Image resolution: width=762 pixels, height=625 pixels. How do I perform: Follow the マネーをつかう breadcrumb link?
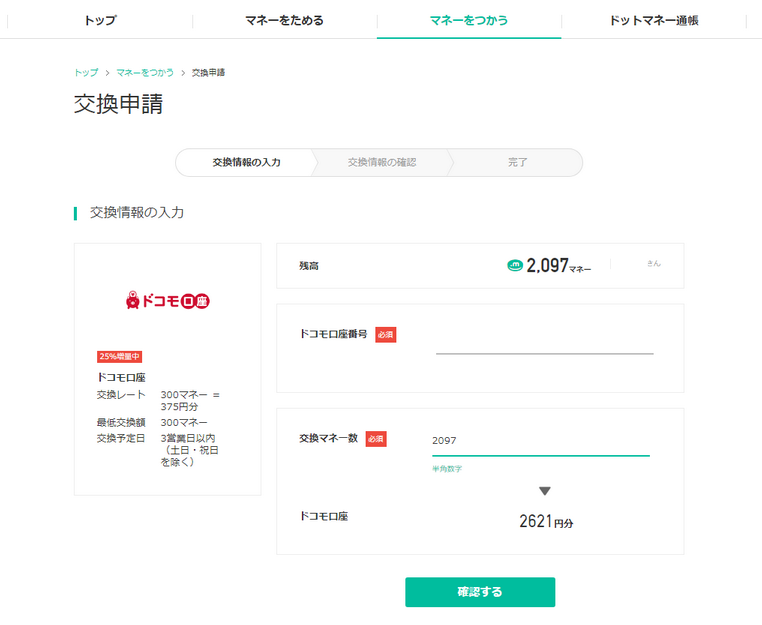(145, 72)
